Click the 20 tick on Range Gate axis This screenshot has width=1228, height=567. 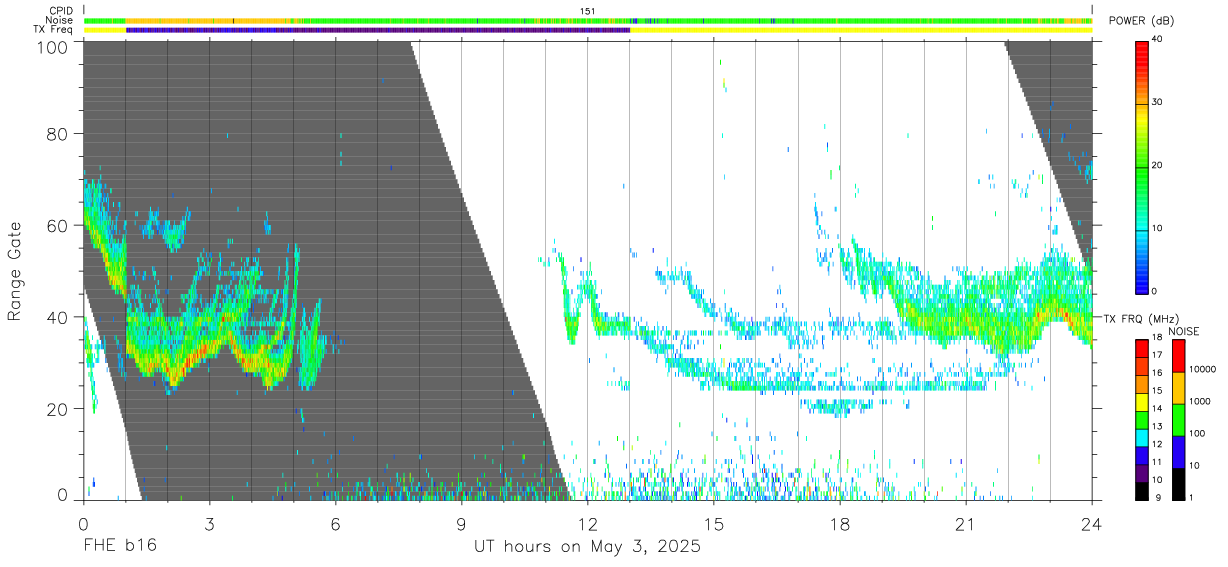pyautogui.click(x=59, y=408)
